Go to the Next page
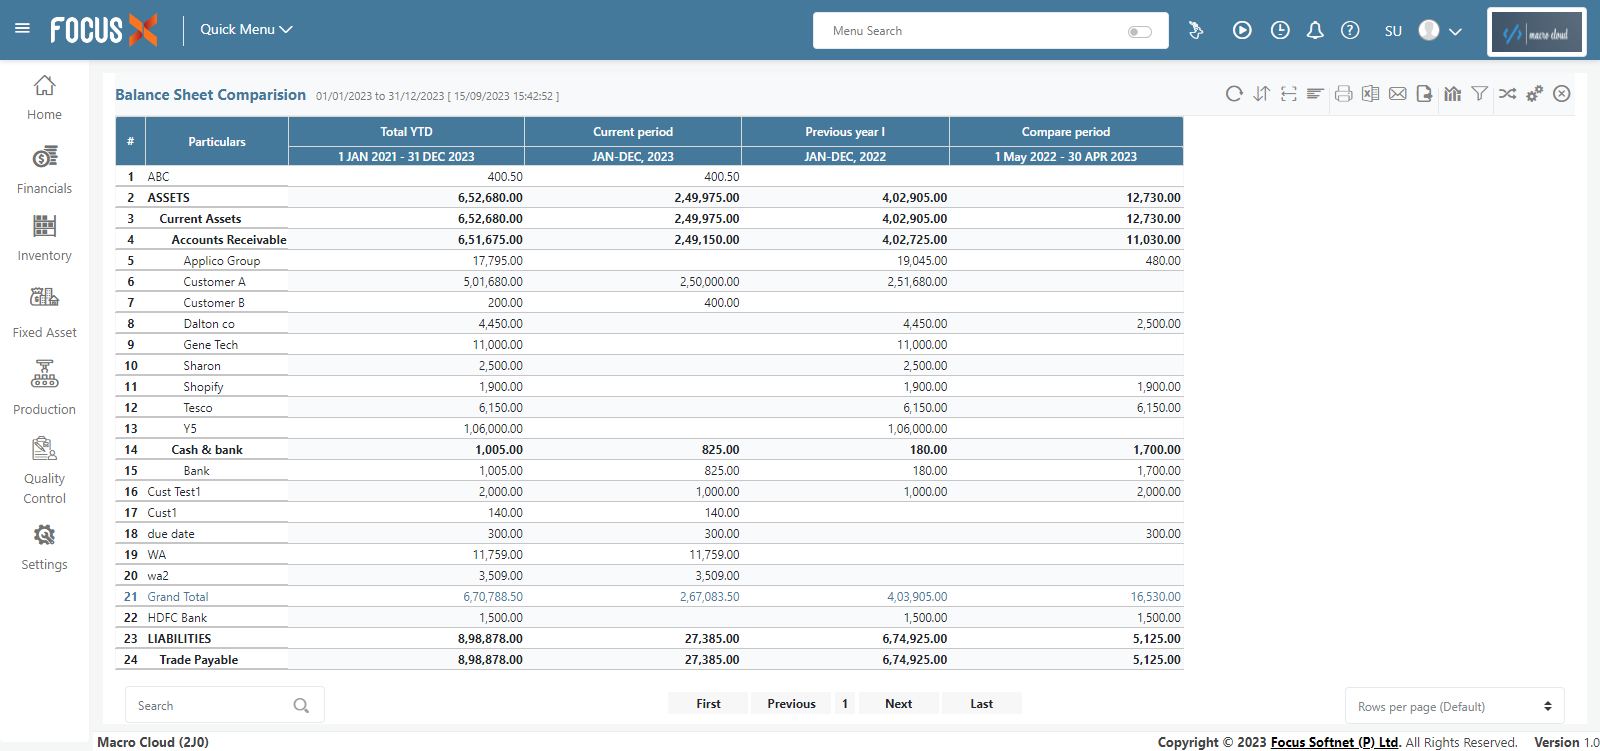Viewport: 1600px width, 751px height. click(898, 704)
